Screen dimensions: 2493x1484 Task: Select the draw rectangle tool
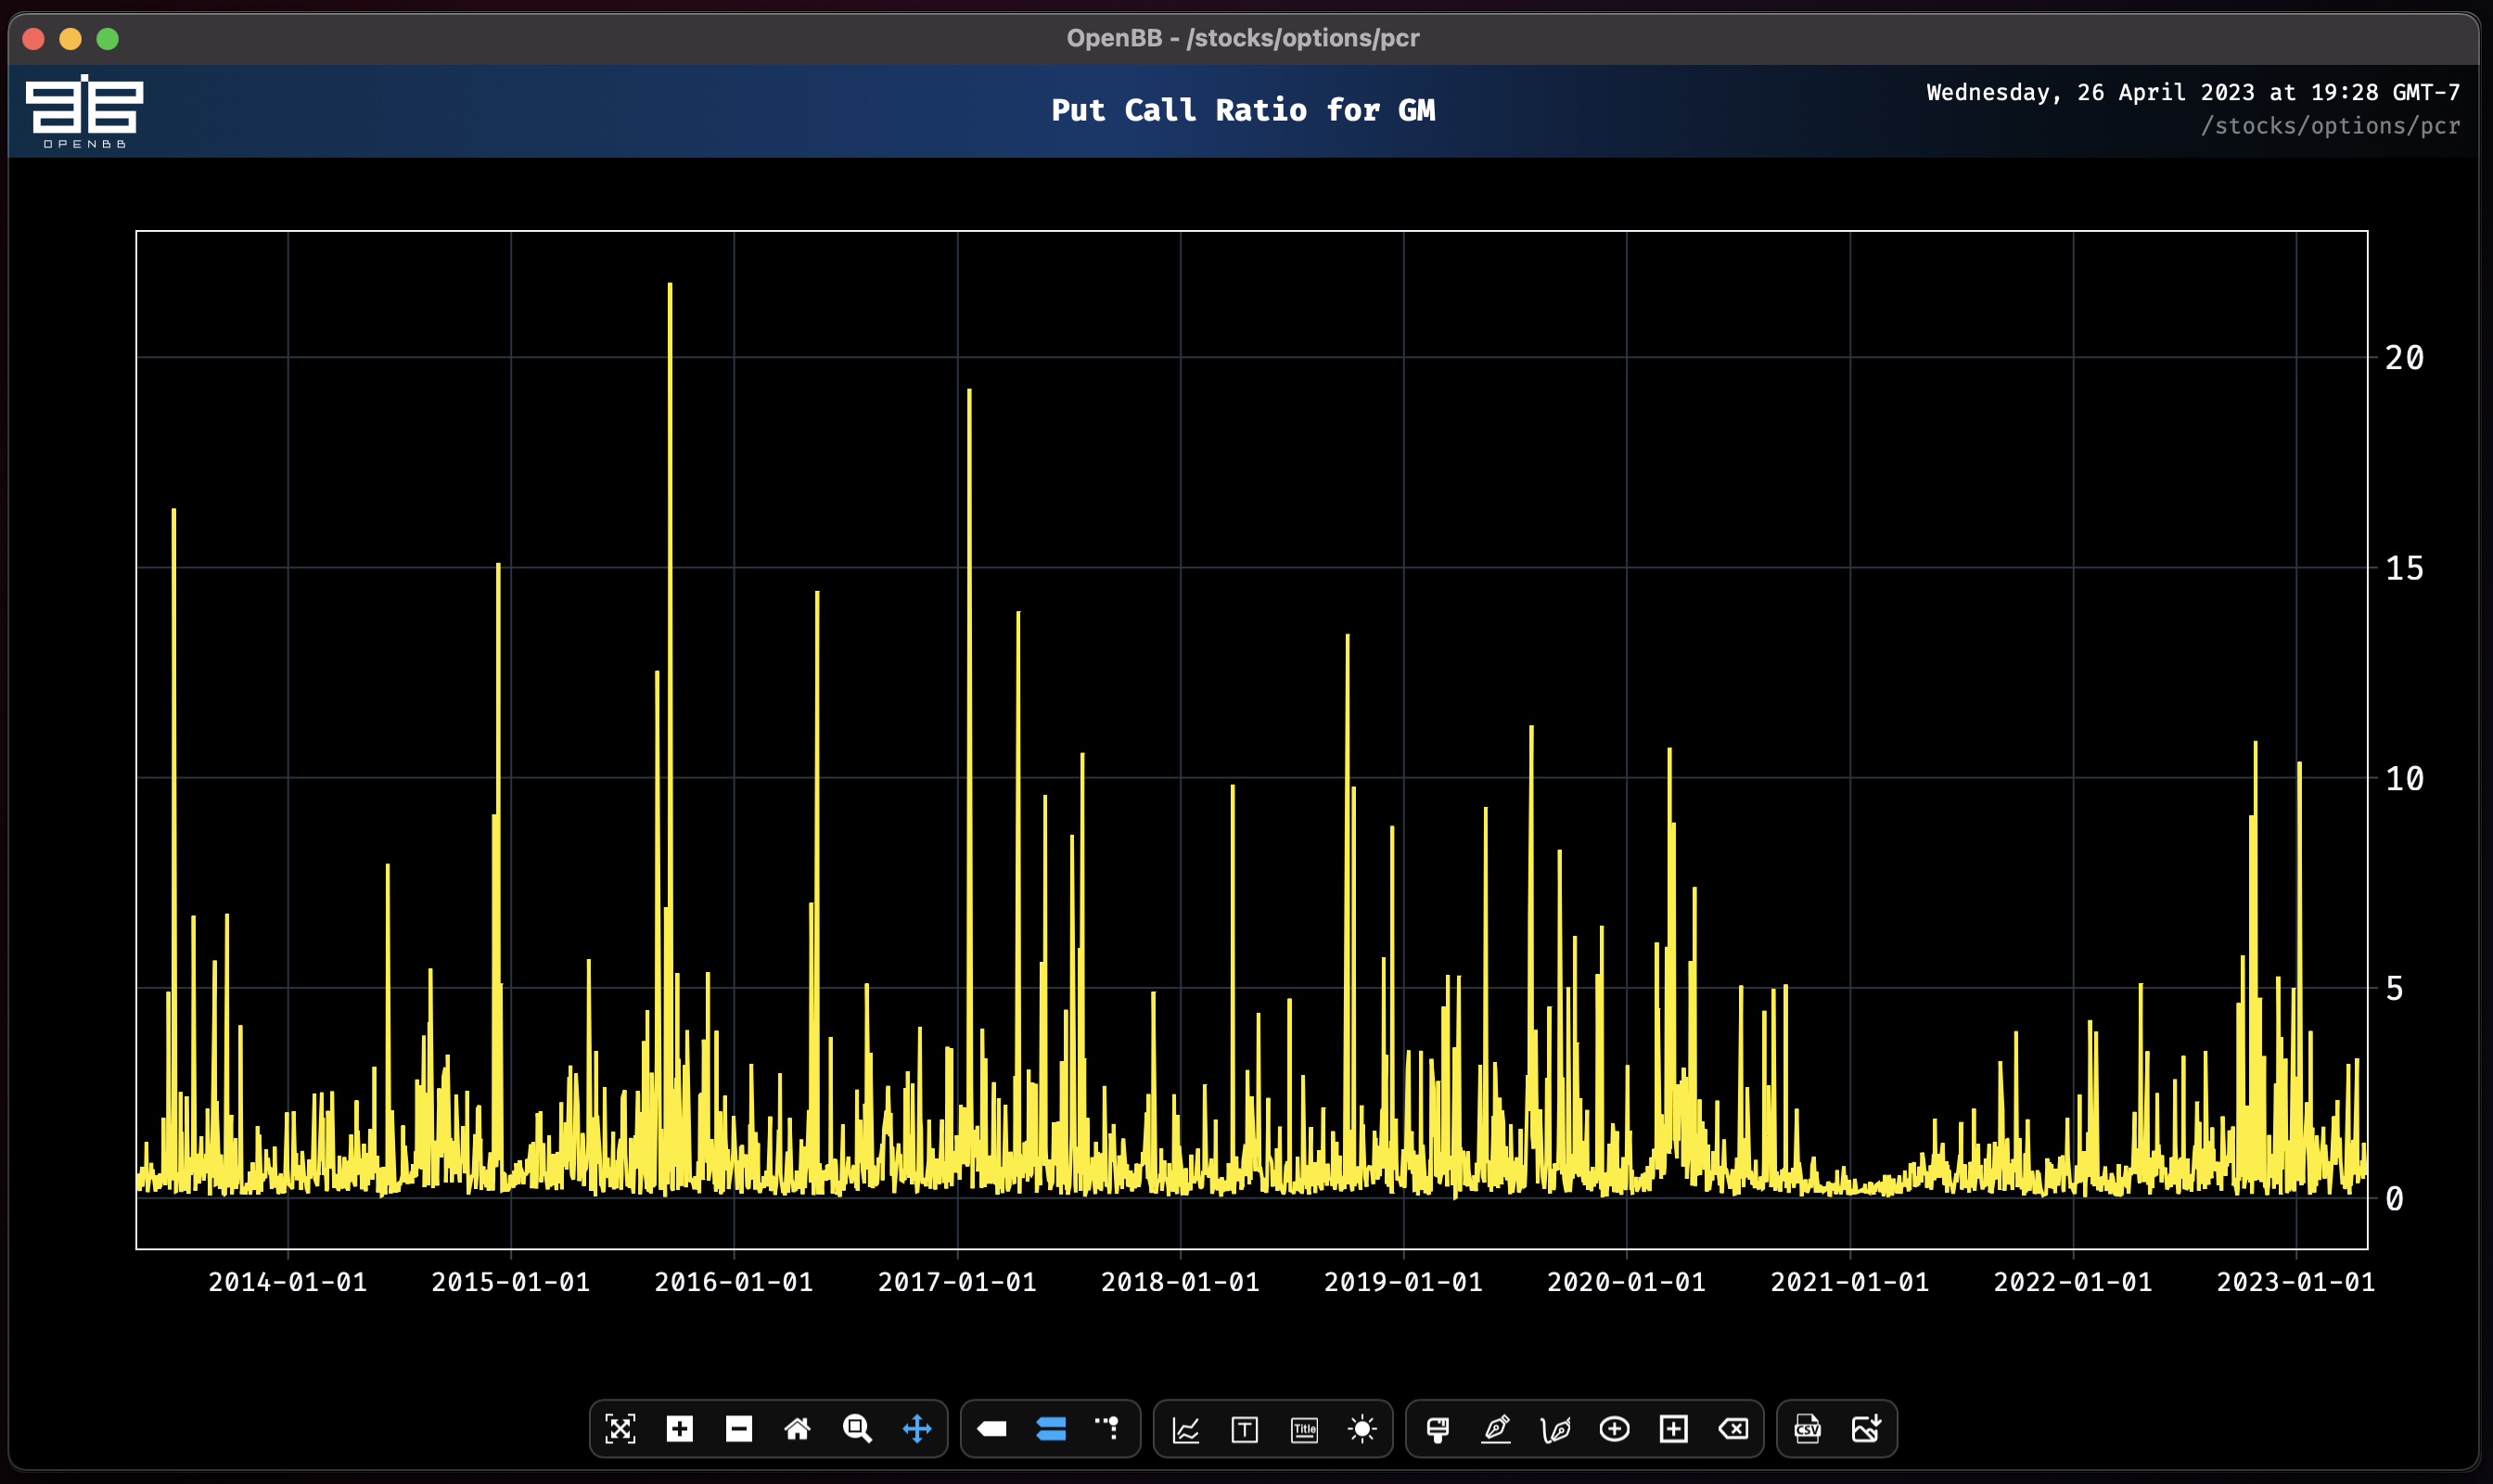(x=1674, y=1429)
